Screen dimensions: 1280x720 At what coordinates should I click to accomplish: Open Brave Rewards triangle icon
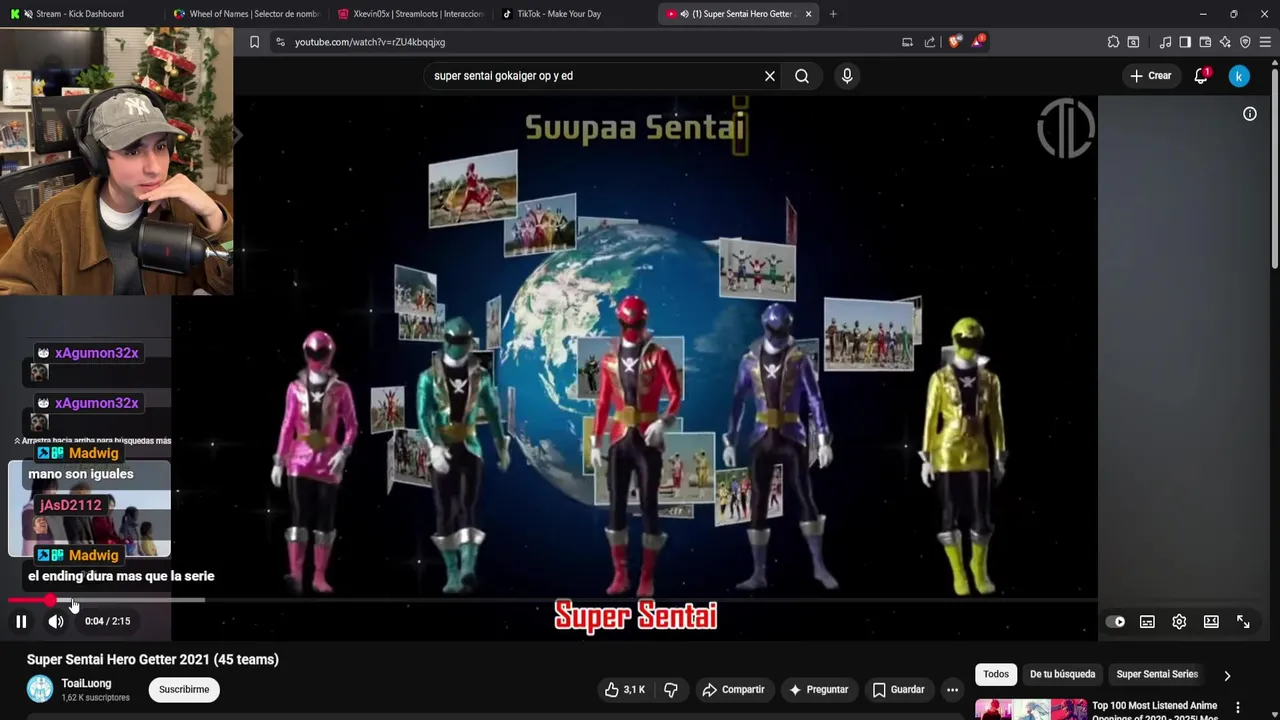[978, 42]
